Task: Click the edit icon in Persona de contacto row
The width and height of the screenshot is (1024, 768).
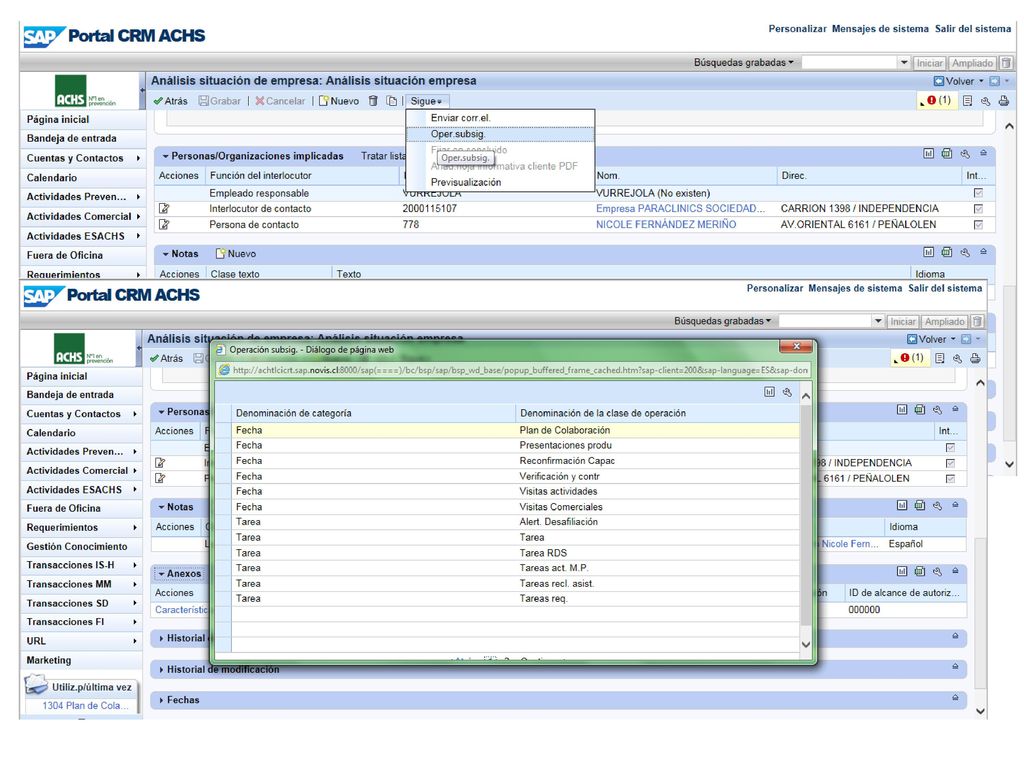Action: coord(164,224)
